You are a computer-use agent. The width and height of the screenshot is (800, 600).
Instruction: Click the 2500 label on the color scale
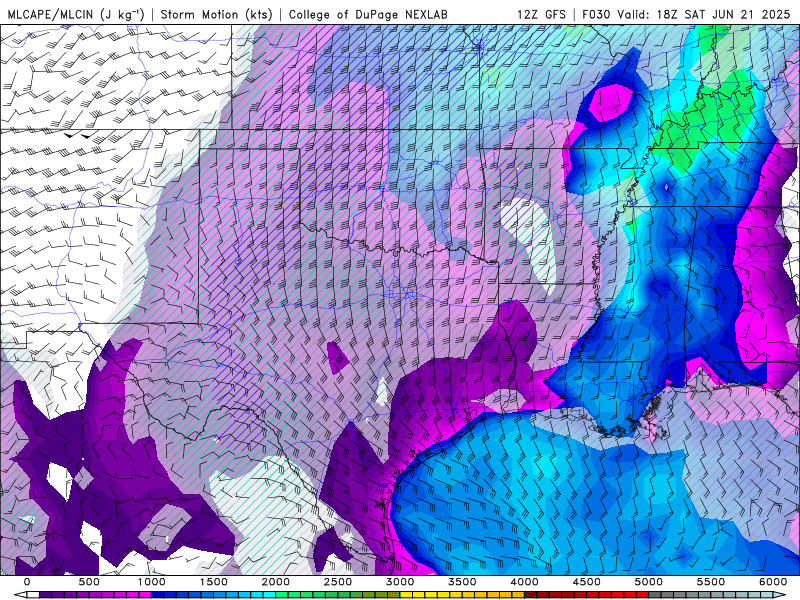pyautogui.click(x=338, y=582)
